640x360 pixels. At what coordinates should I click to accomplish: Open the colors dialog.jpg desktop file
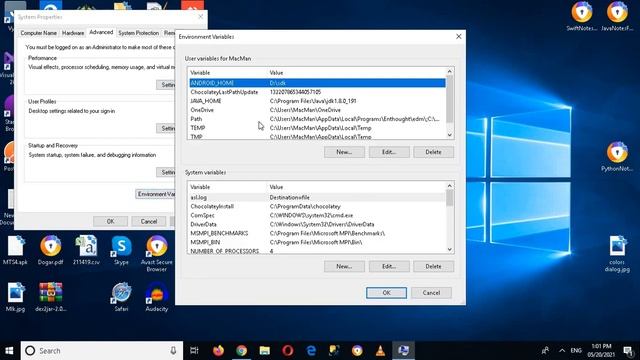[x=617, y=253]
